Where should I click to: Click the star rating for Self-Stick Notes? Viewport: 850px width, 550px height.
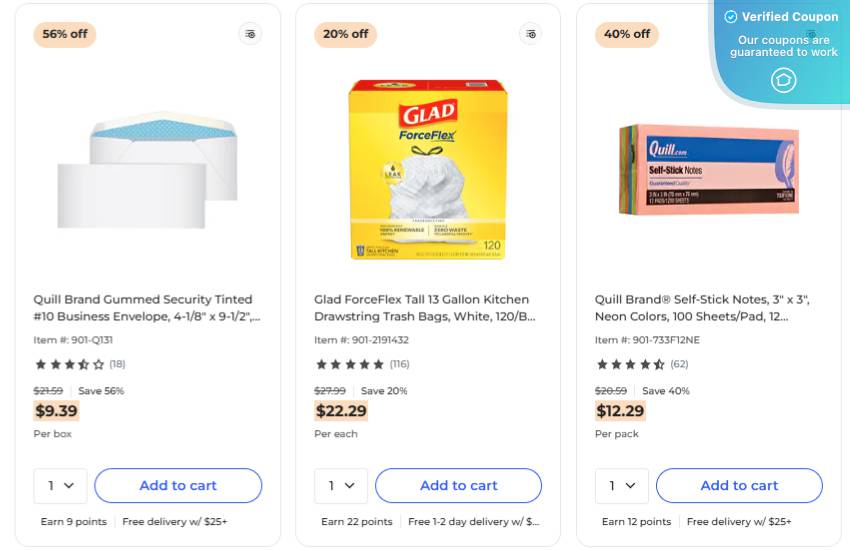pos(631,364)
